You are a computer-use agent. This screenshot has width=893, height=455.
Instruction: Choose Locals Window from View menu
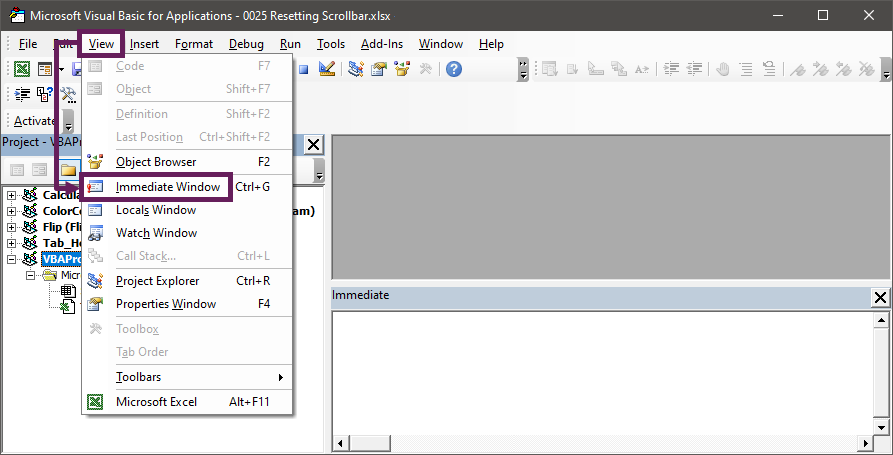point(187,210)
